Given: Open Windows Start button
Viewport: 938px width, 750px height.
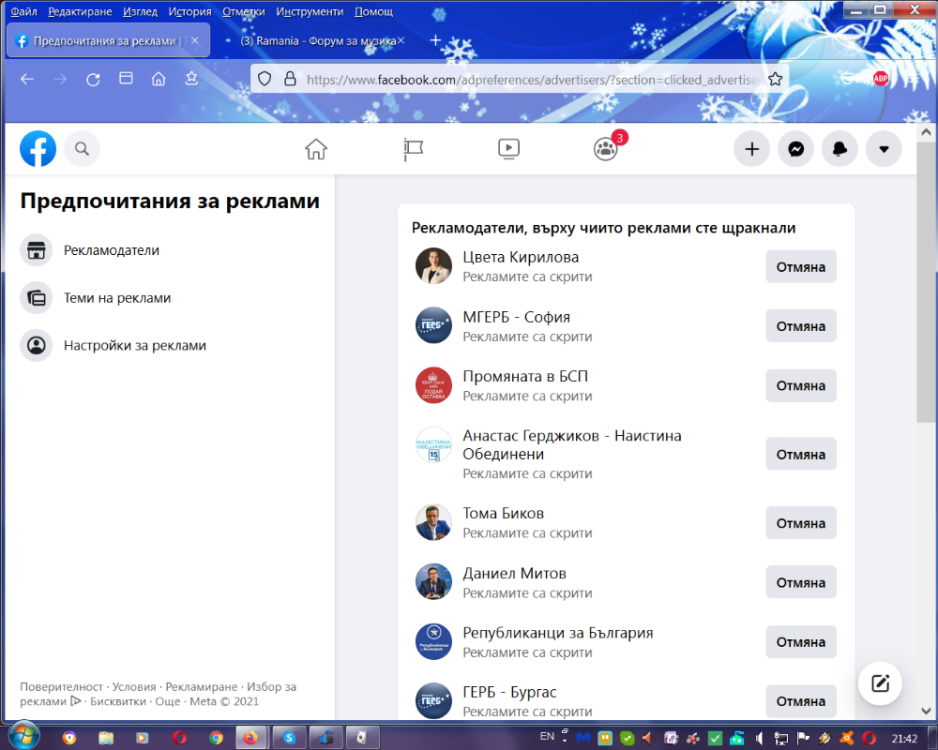Looking at the screenshot, I should tap(23, 736).
